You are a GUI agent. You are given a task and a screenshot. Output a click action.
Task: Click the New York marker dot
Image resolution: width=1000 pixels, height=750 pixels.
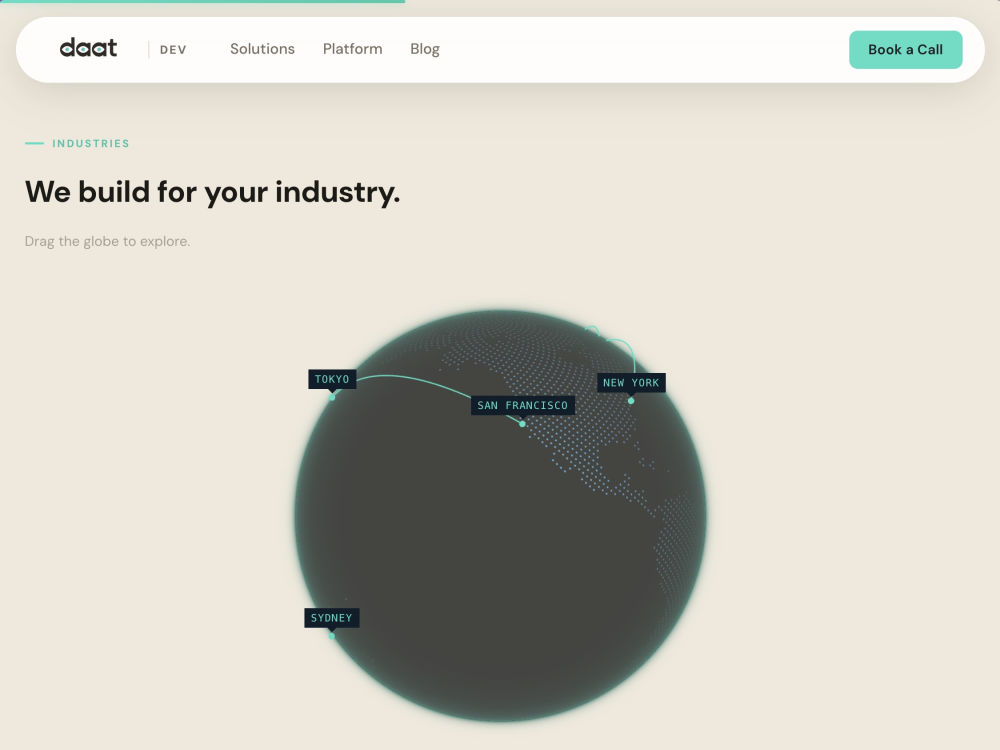[631, 401]
